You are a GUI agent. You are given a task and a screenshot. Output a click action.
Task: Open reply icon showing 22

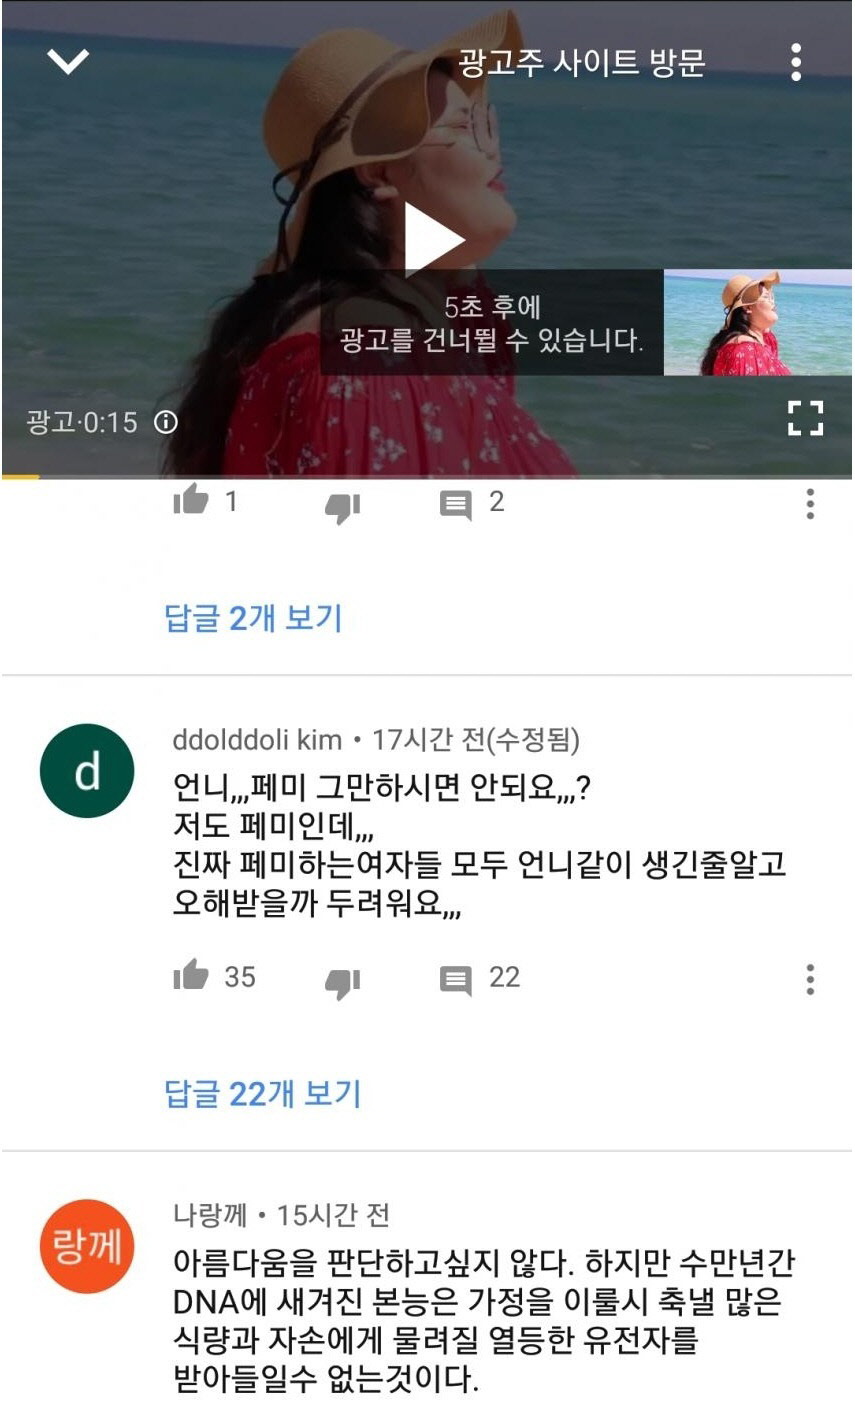click(x=456, y=979)
